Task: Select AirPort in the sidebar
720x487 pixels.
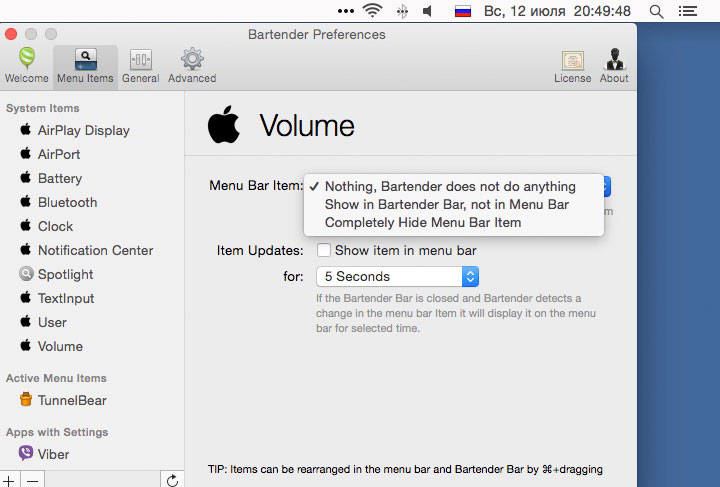Action: coord(50,154)
